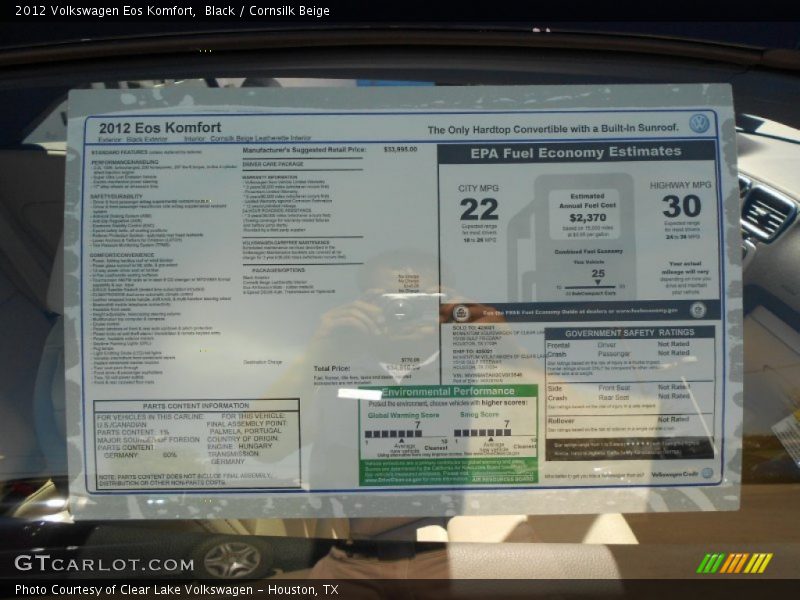Click 'The Only Hardtop Convertible with a Built-In Sunroof.'
The width and height of the screenshot is (800, 600).
click(553, 129)
